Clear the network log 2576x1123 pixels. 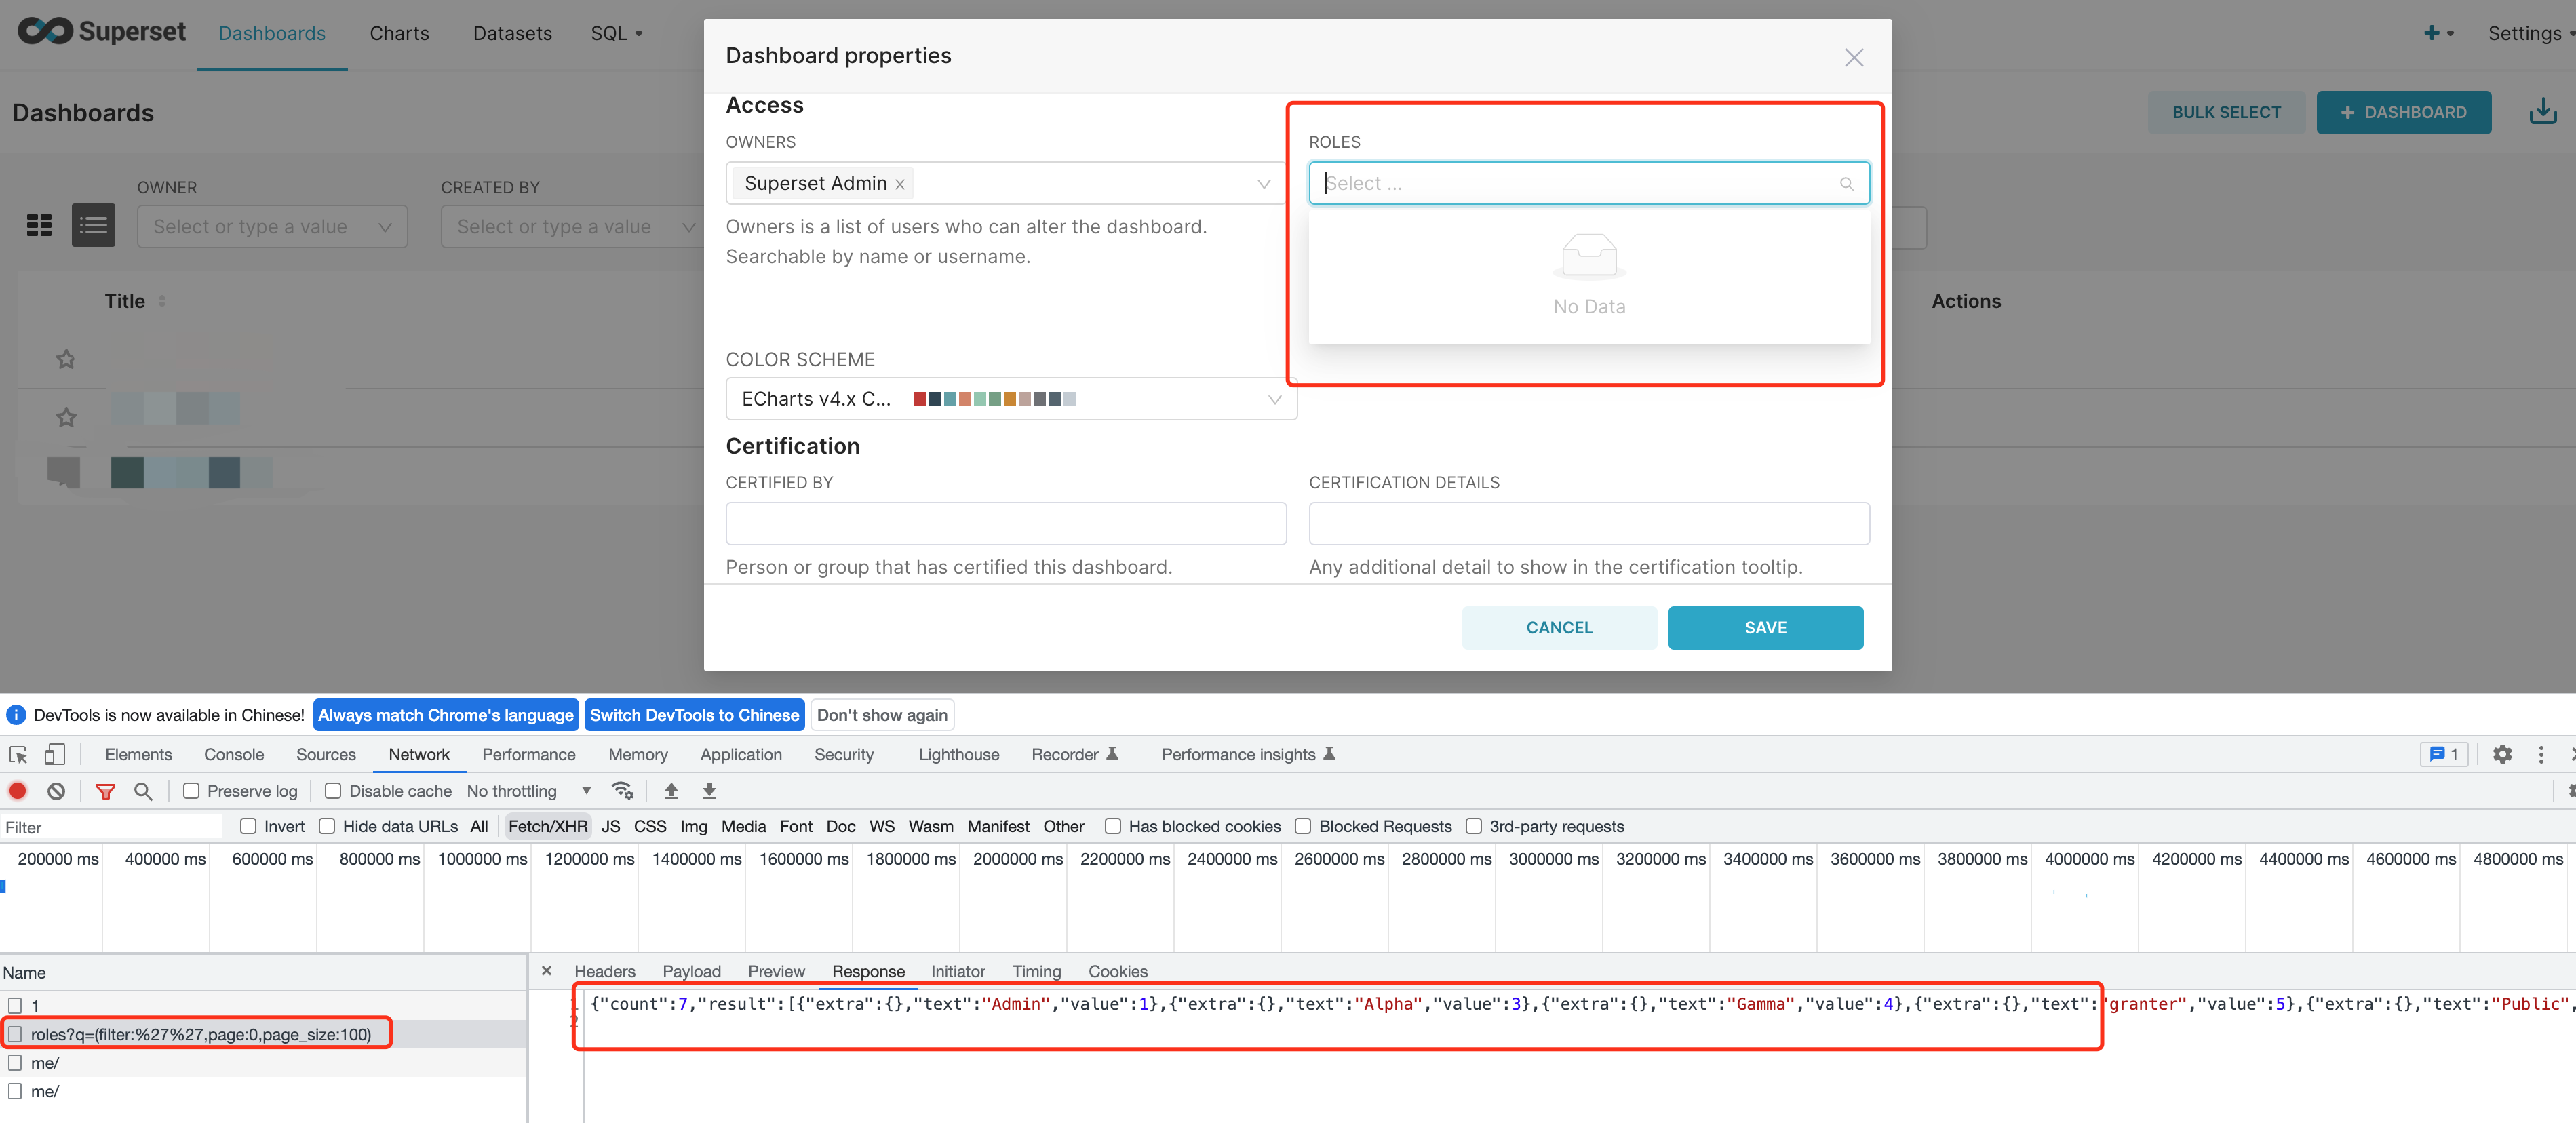(x=55, y=790)
